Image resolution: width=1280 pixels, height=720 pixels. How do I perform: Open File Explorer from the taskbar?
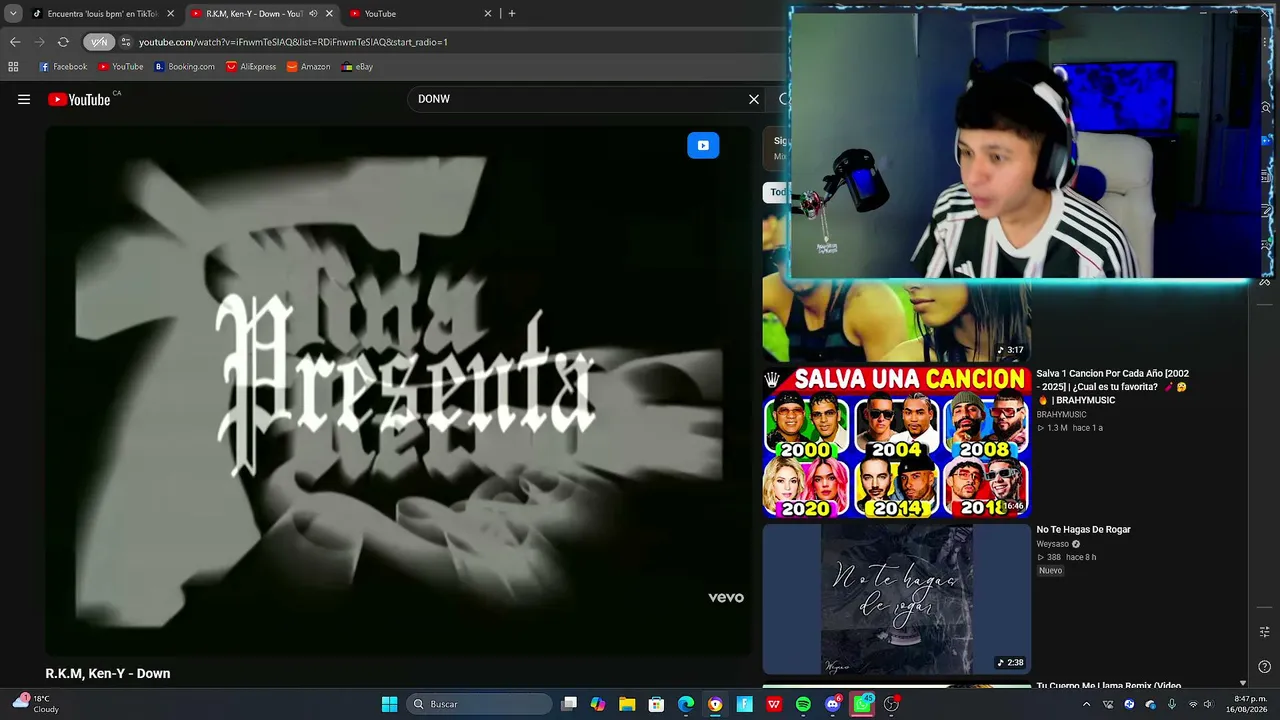pos(627,704)
